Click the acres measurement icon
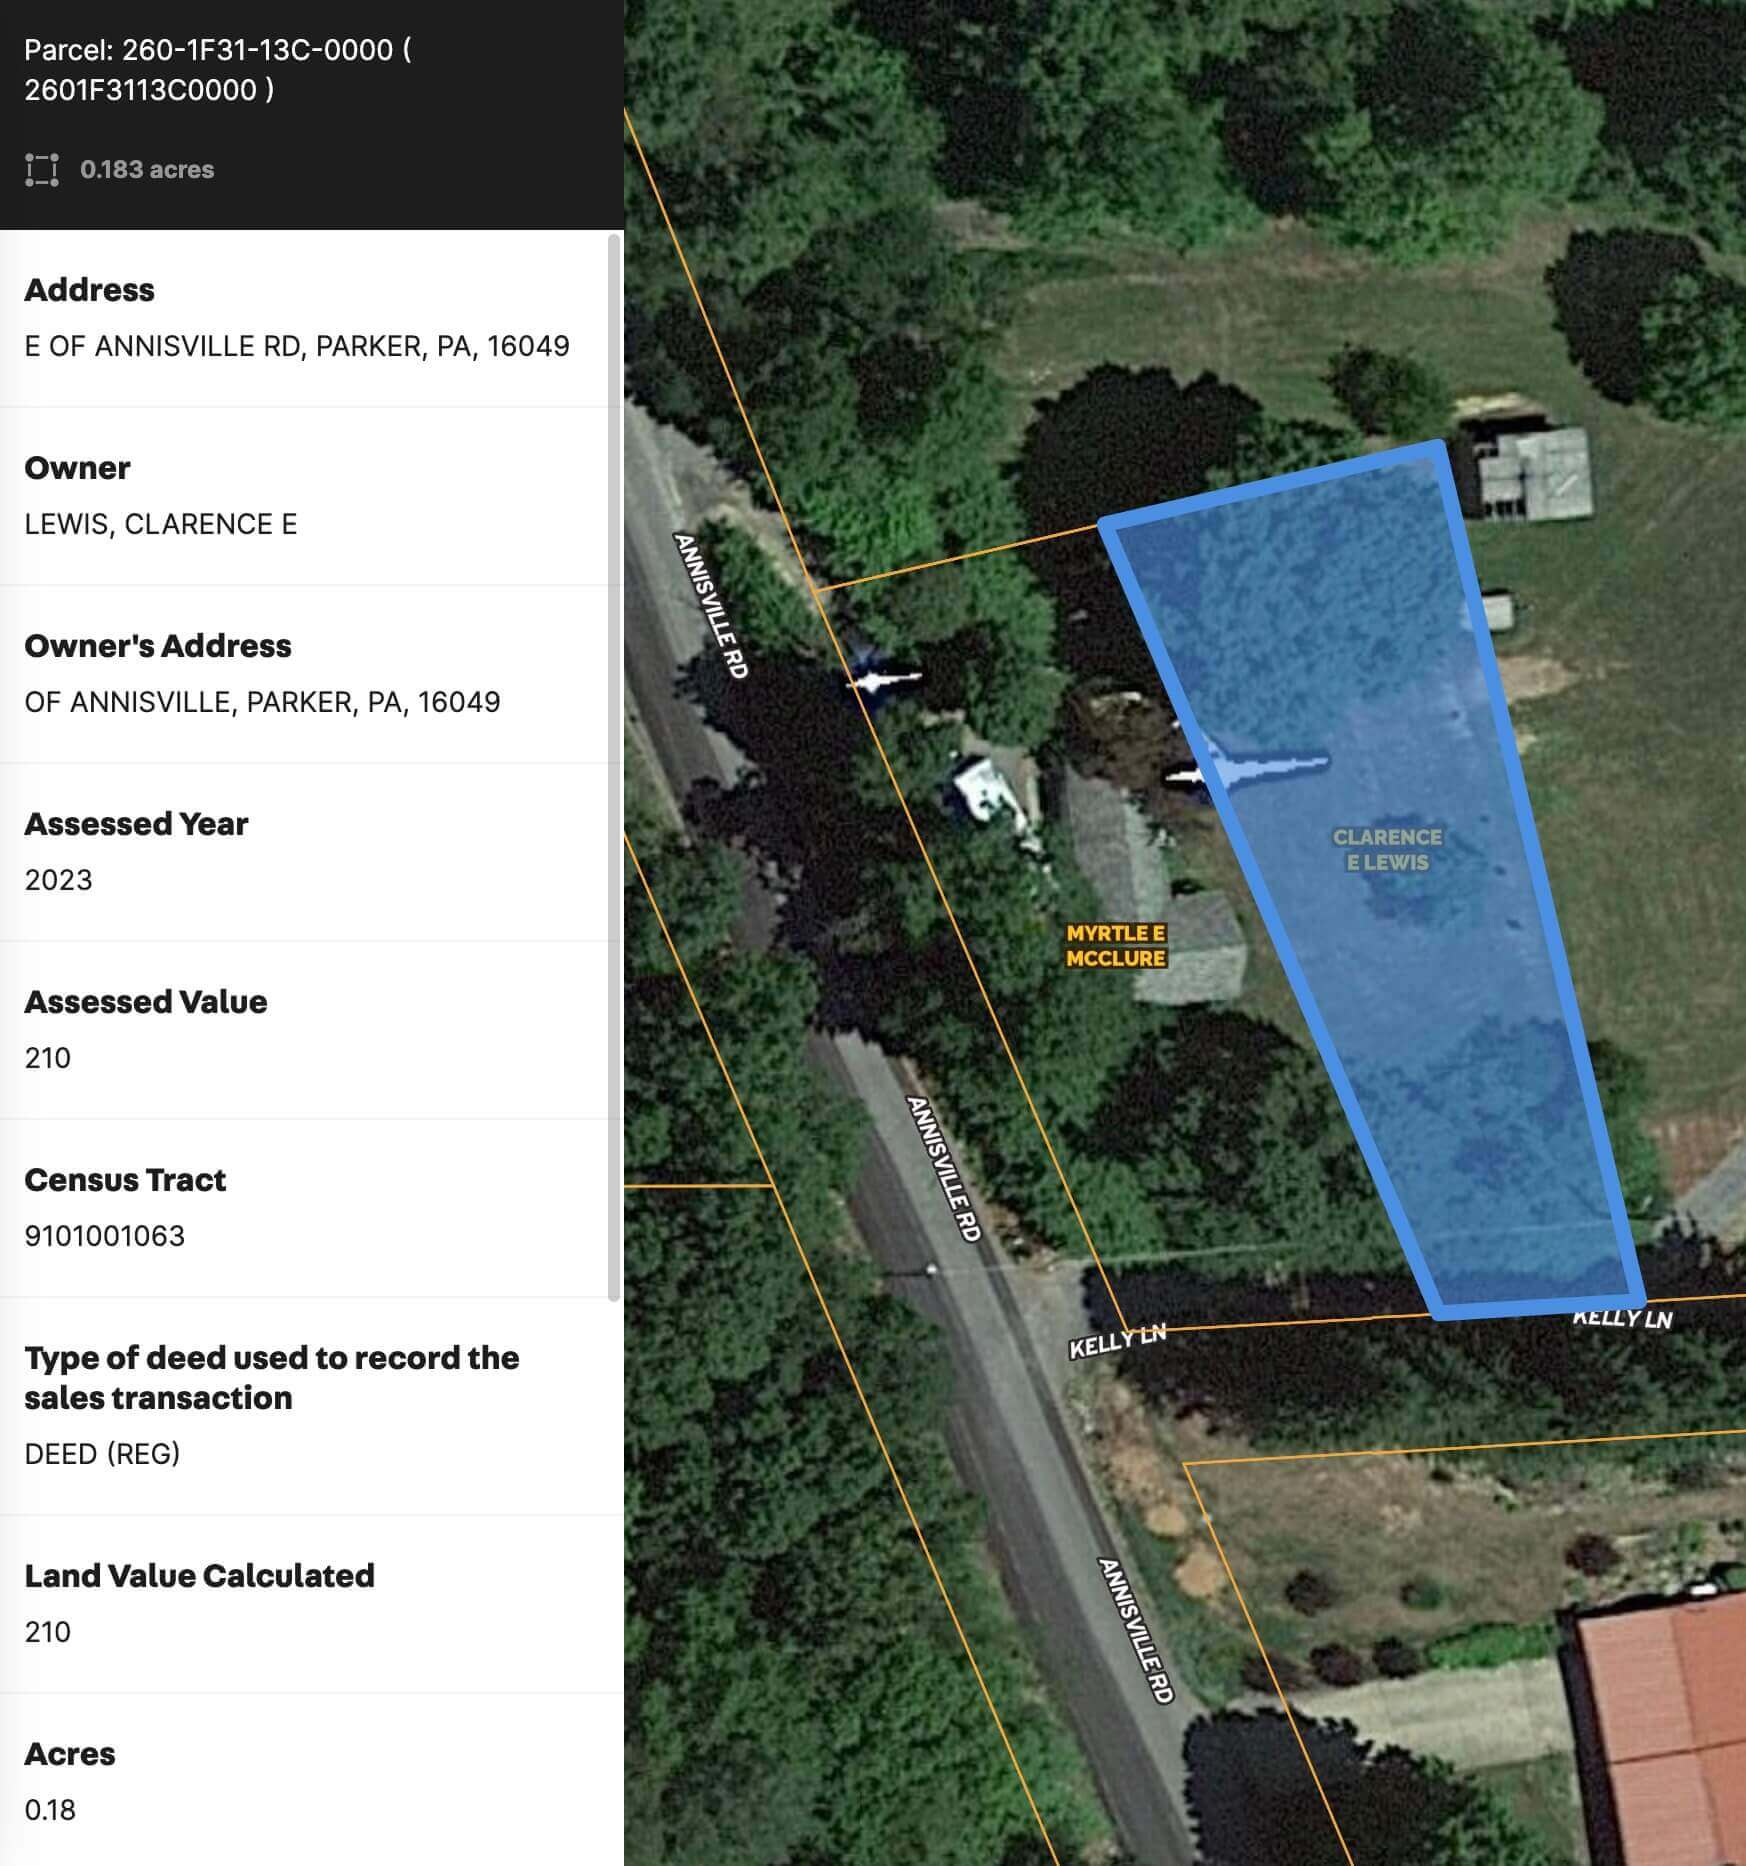The height and width of the screenshot is (1866, 1746). click(x=42, y=170)
